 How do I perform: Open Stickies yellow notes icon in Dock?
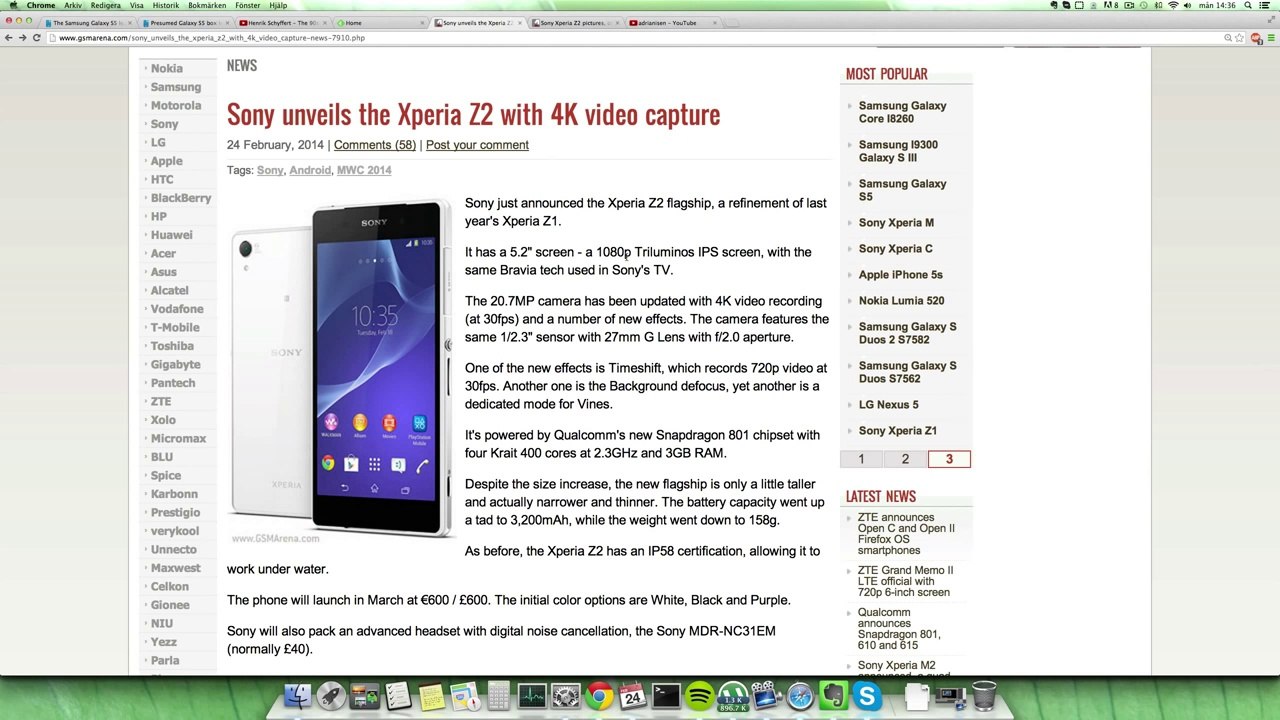[431, 695]
